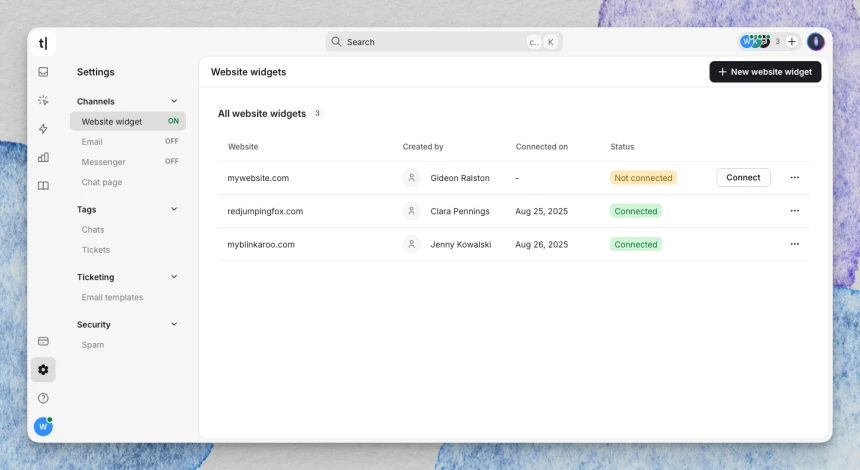860x470 pixels.
Task: Open the book knowledge base icon
Action: tap(43, 186)
